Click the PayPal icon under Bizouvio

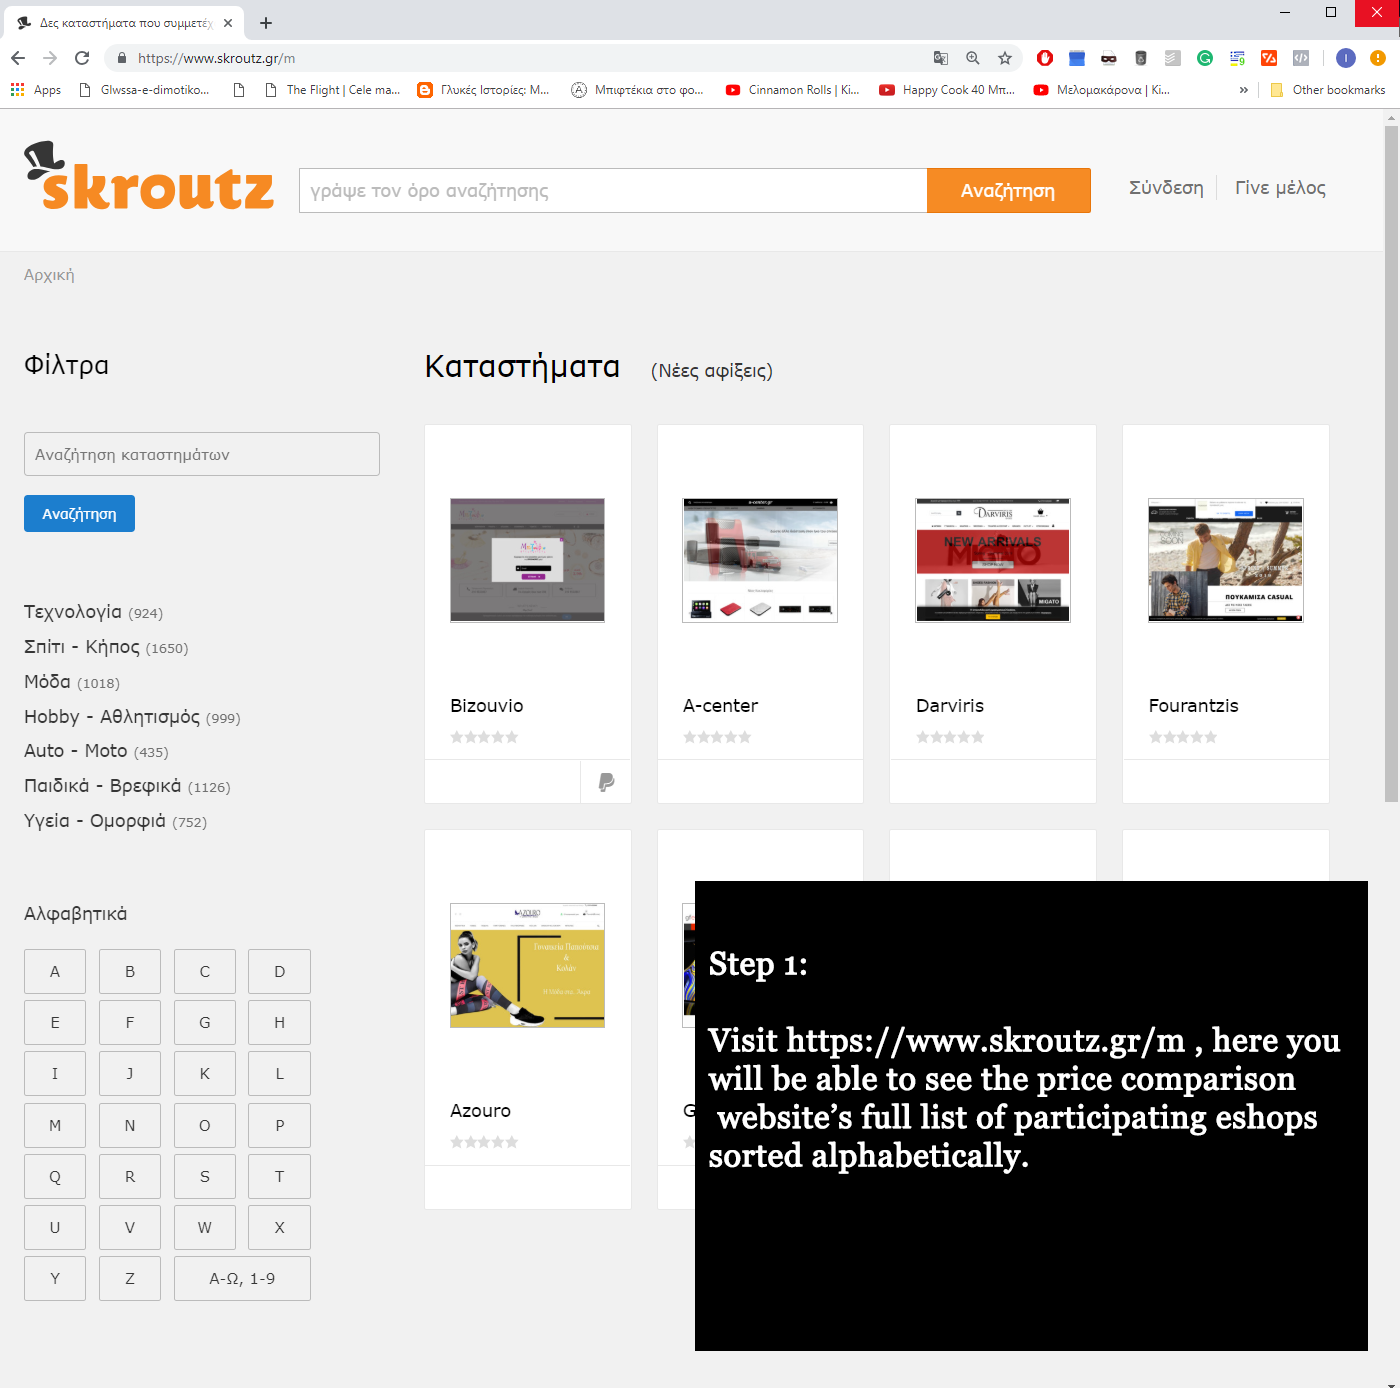(606, 782)
